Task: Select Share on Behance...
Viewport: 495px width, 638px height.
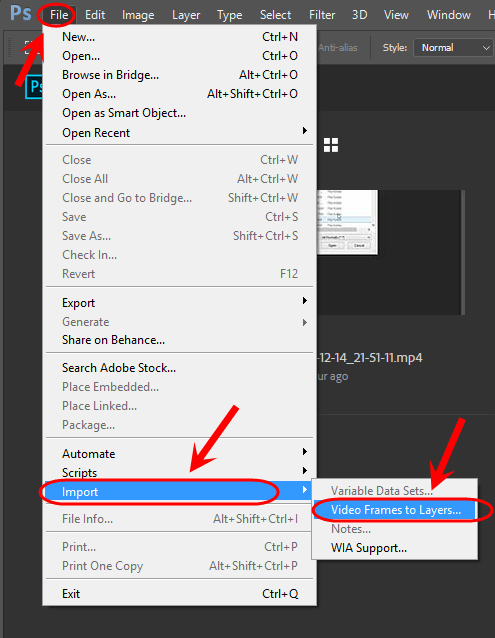Action: point(179,340)
